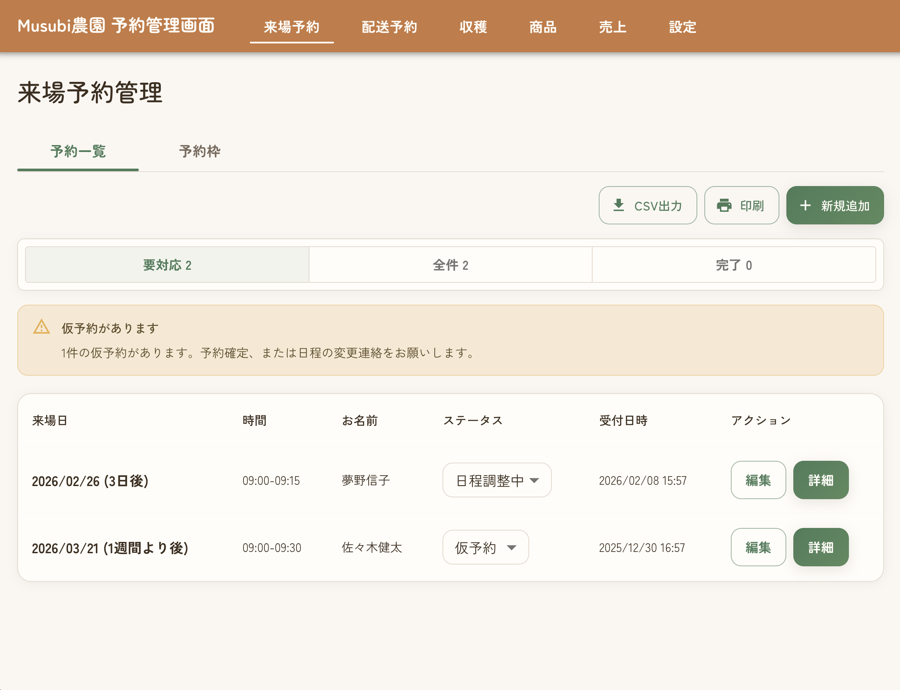Go to the 売上 page
The width and height of the screenshot is (900, 690).
[x=611, y=27]
